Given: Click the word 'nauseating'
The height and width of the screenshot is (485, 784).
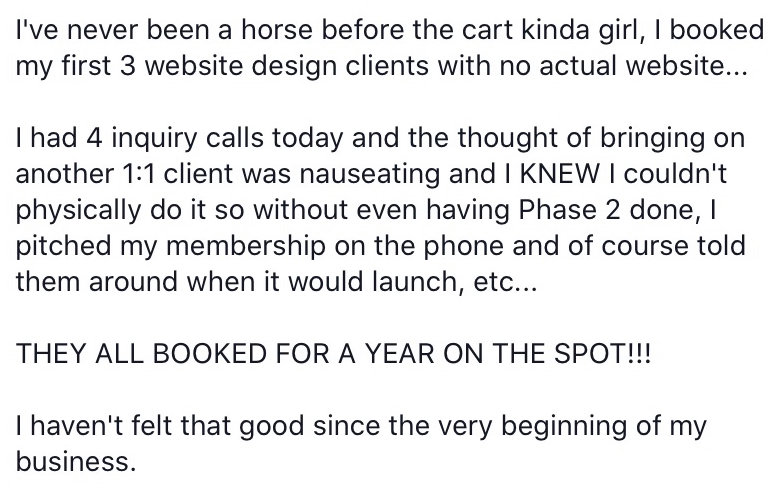Looking at the screenshot, I should [x=370, y=174].
